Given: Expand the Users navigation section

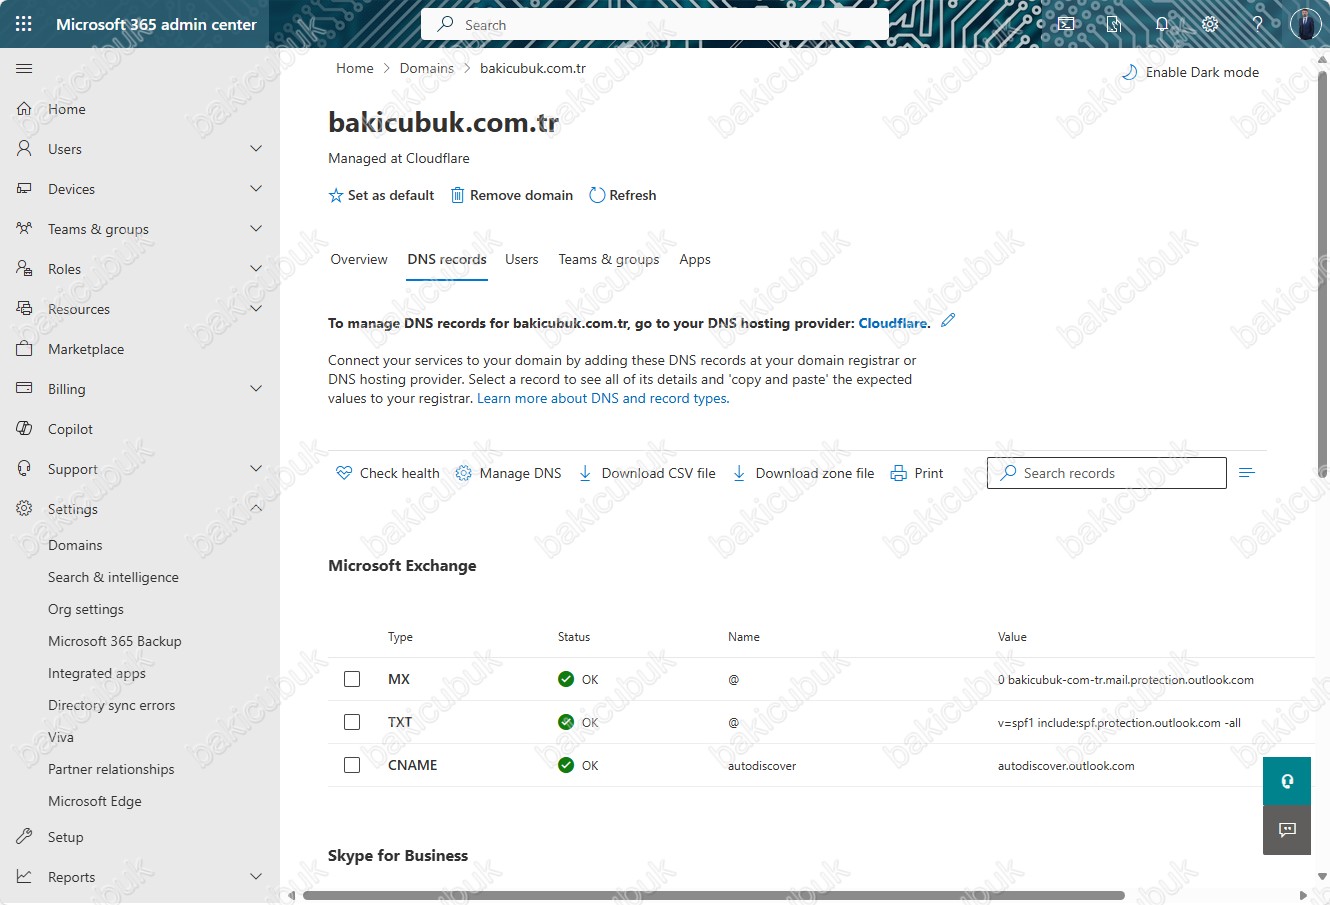Looking at the screenshot, I should pyautogui.click(x=256, y=149).
